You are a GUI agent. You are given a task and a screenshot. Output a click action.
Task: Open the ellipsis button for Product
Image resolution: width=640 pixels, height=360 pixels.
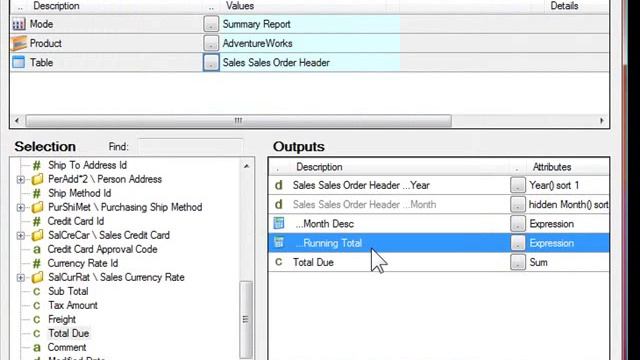click(x=211, y=43)
